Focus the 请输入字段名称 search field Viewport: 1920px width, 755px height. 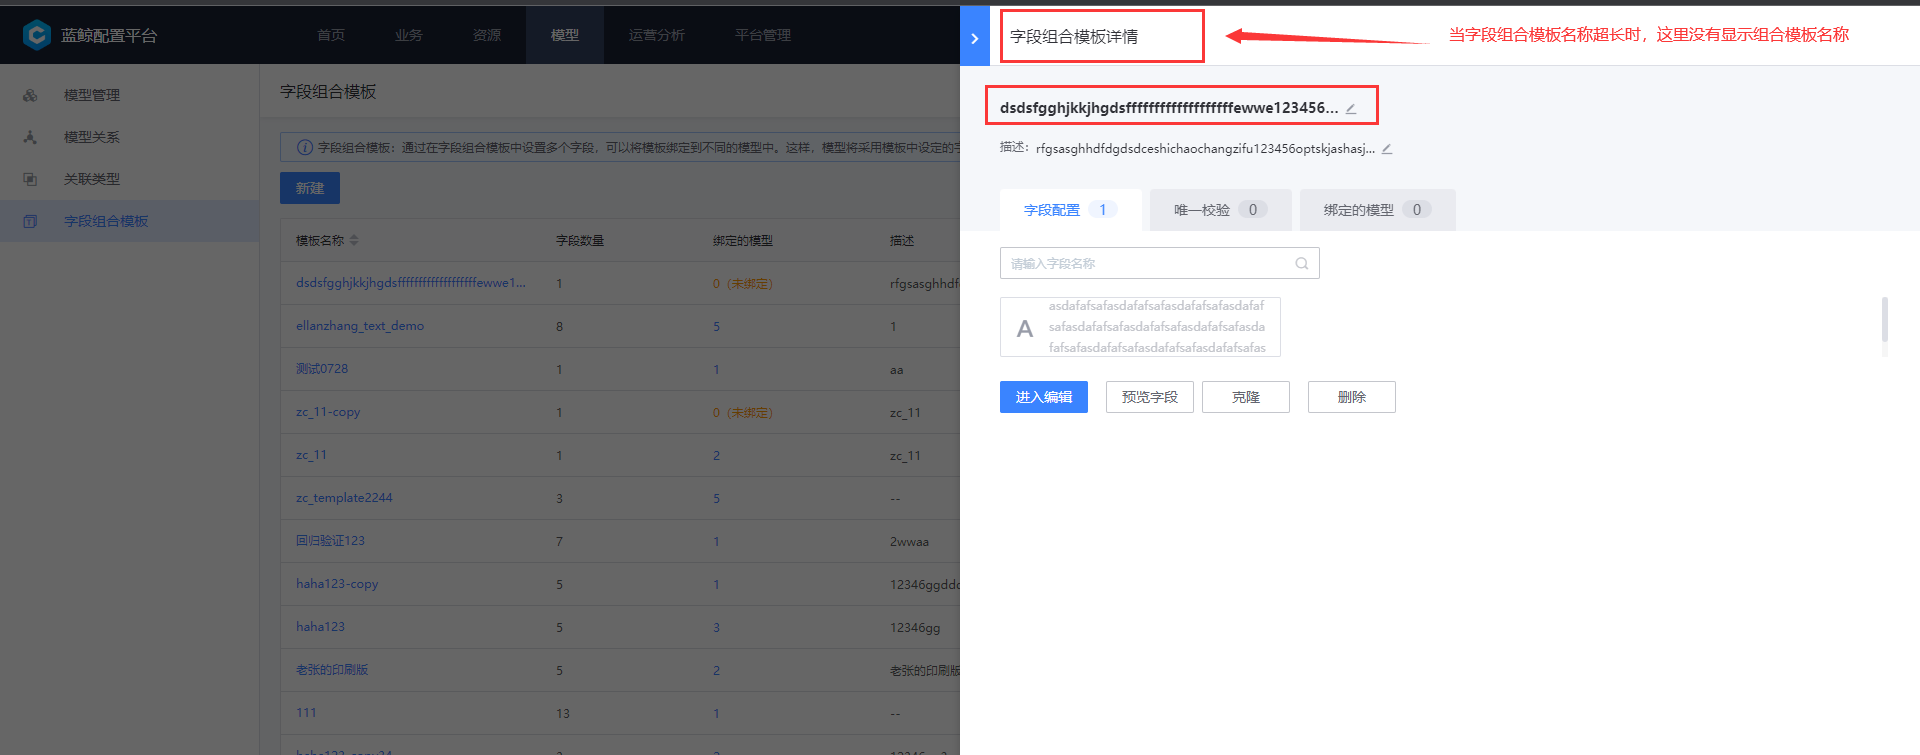(1160, 264)
